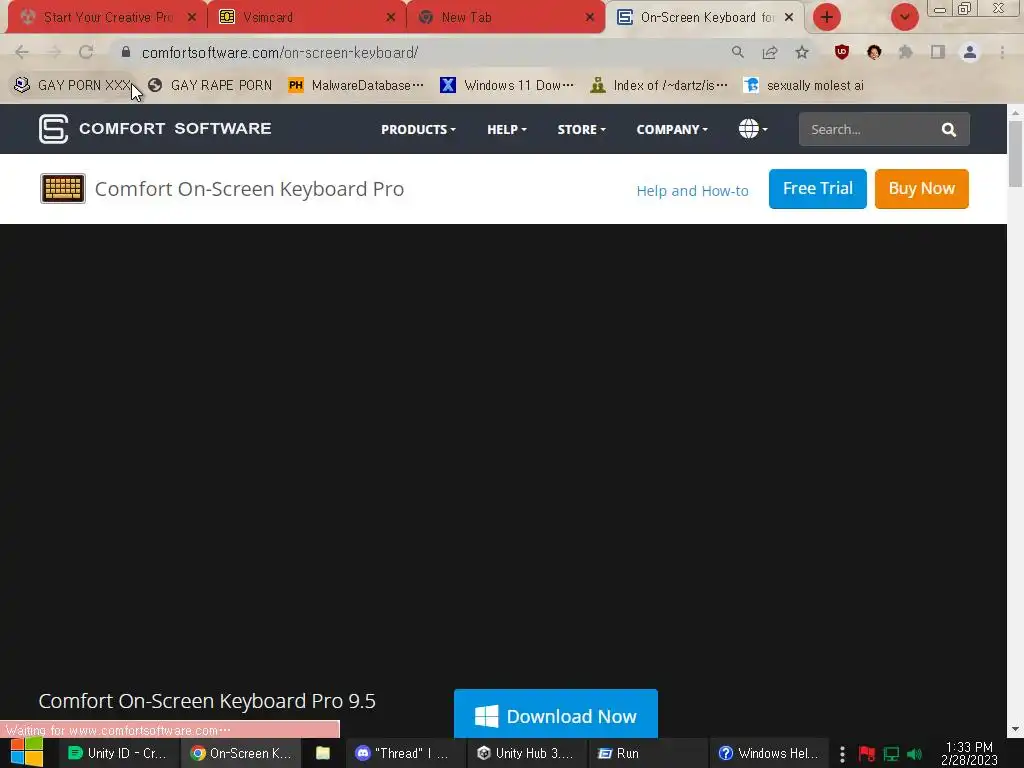Image resolution: width=1024 pixels, height=768 pixels.
Task: Open the MalwareDatabase bookmark
Action: tap(356, 85)
